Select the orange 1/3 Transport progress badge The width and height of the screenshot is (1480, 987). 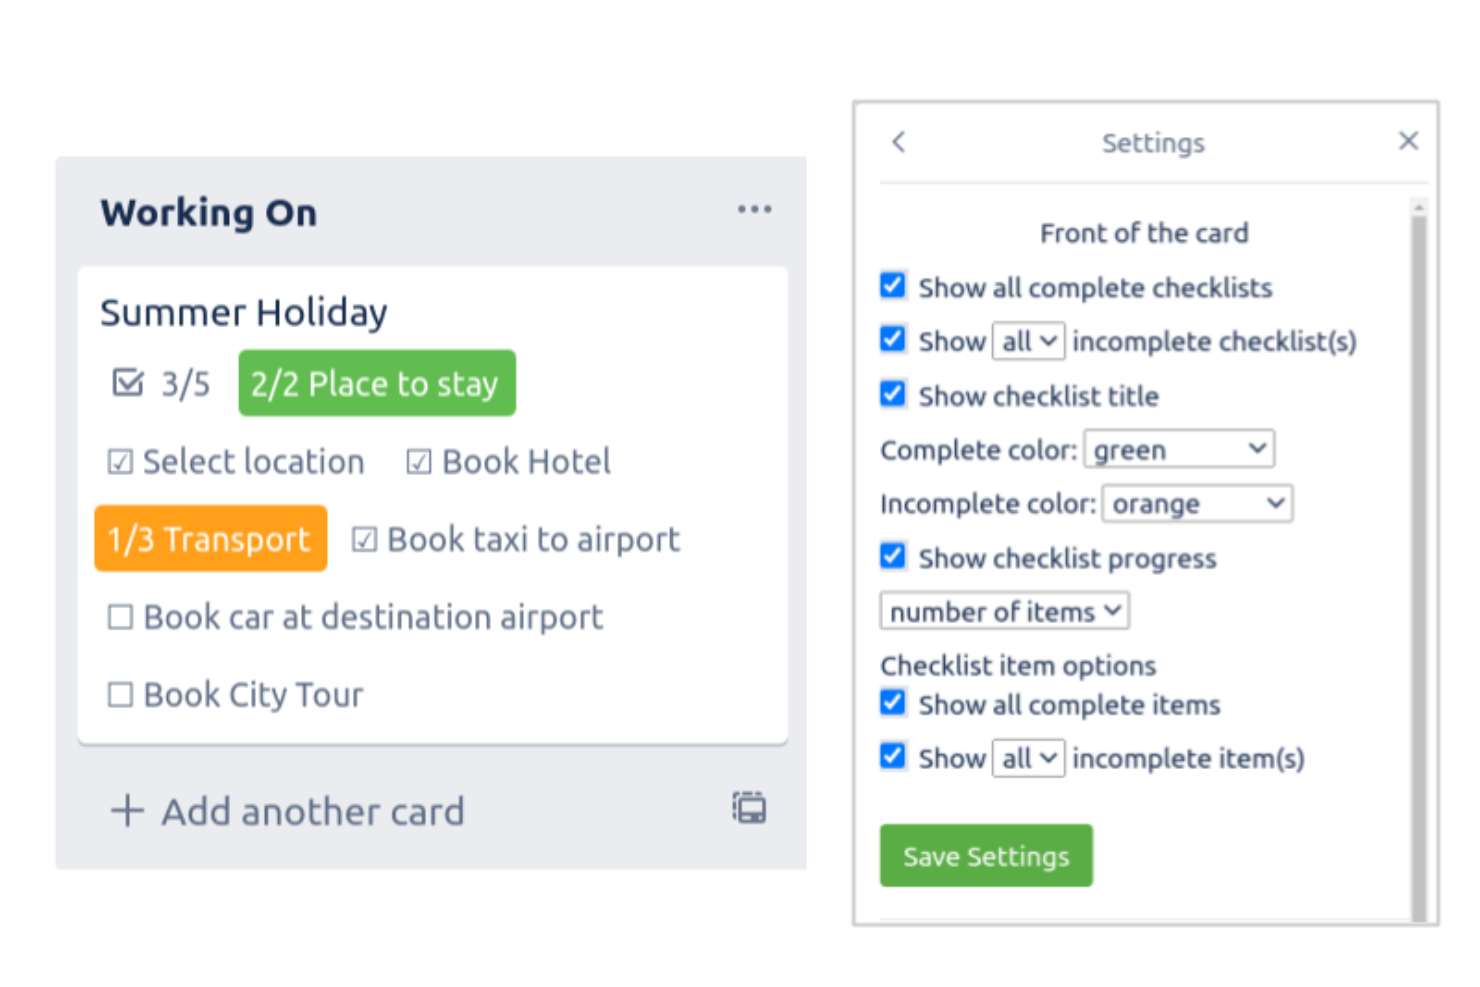(x=210, y=539)
